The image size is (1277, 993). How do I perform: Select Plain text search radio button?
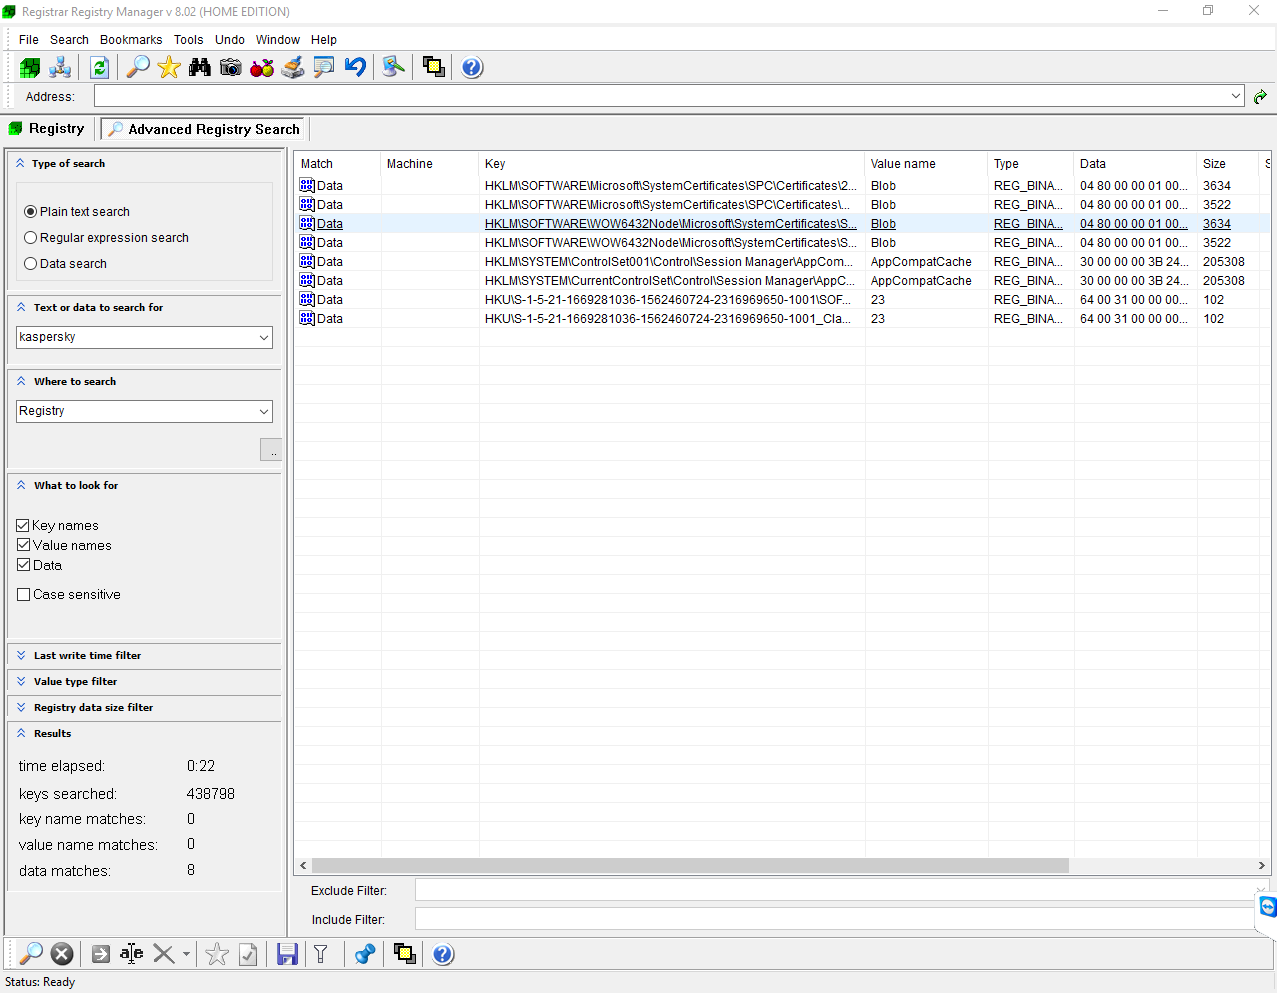tap(31, 212)
